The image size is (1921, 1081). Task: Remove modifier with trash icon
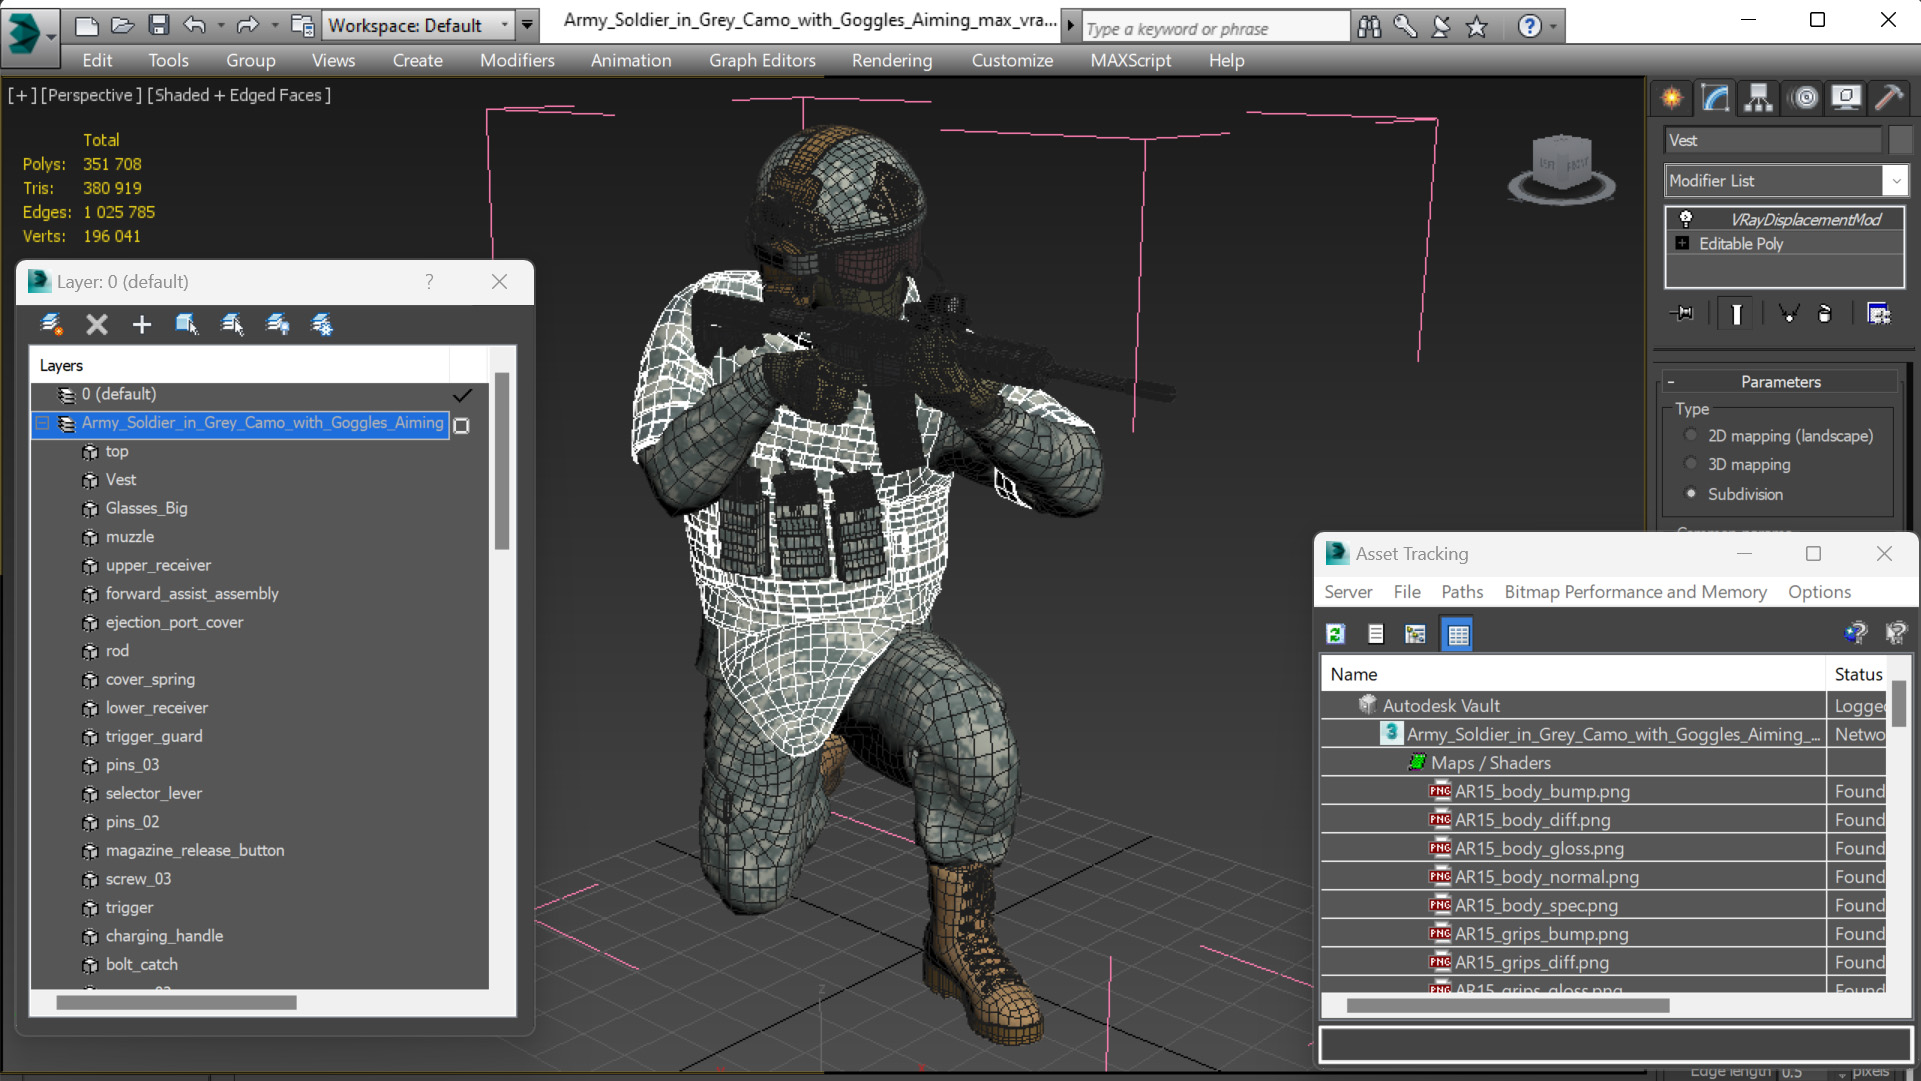pyautogui.click(x=1825, y=314)
